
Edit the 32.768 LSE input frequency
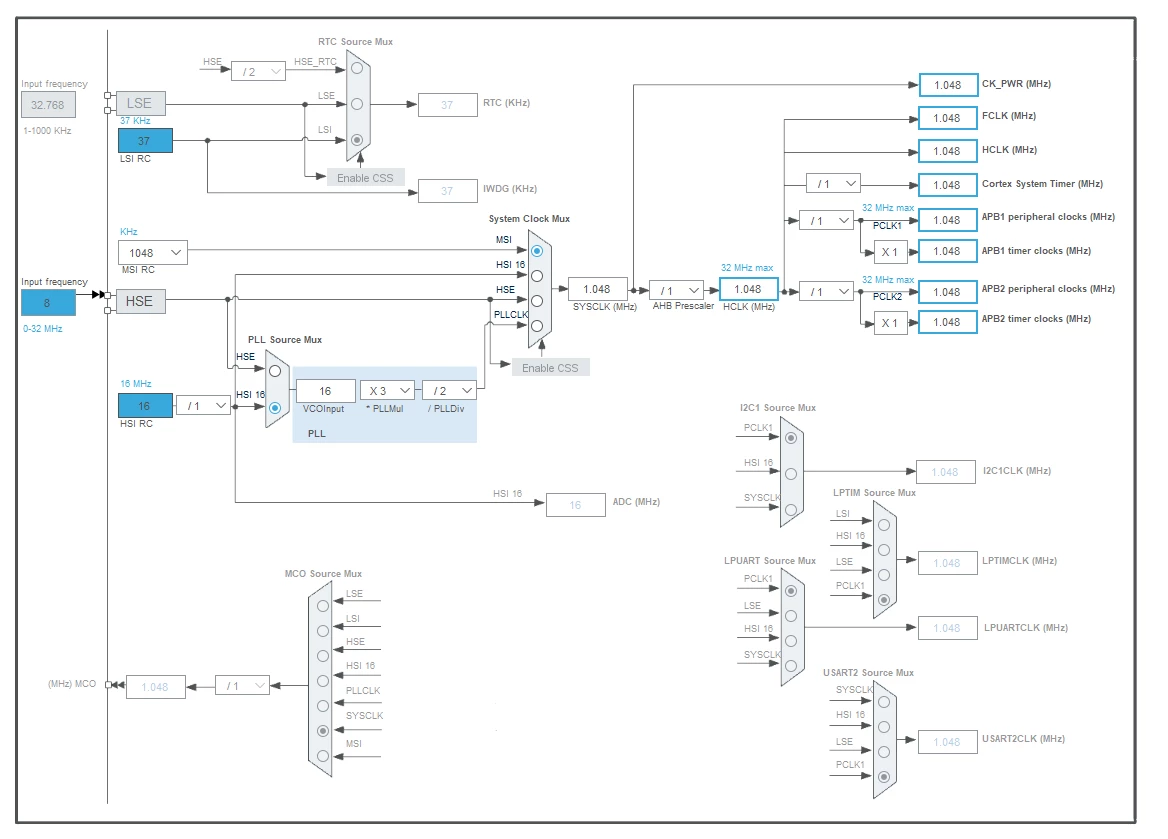coord(48,105)
